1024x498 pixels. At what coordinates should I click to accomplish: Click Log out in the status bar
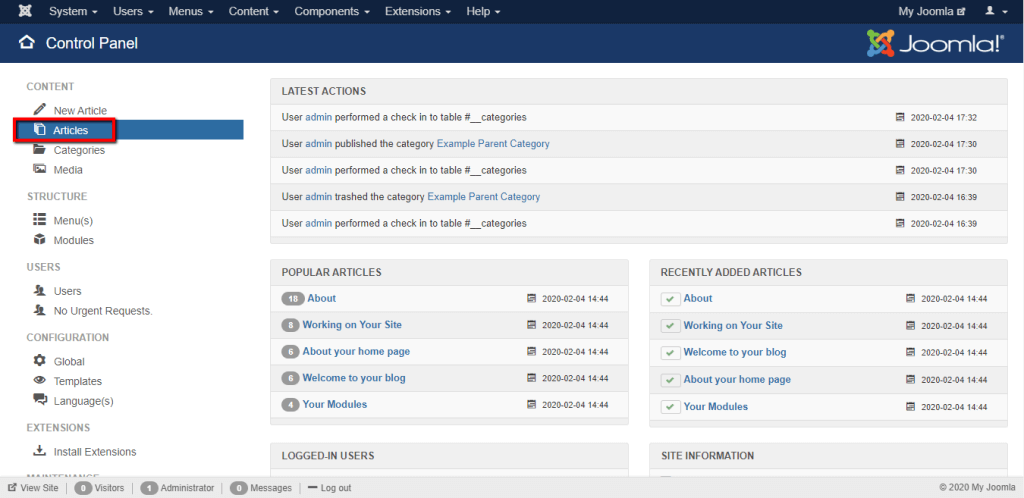click(x=329, y=488)
